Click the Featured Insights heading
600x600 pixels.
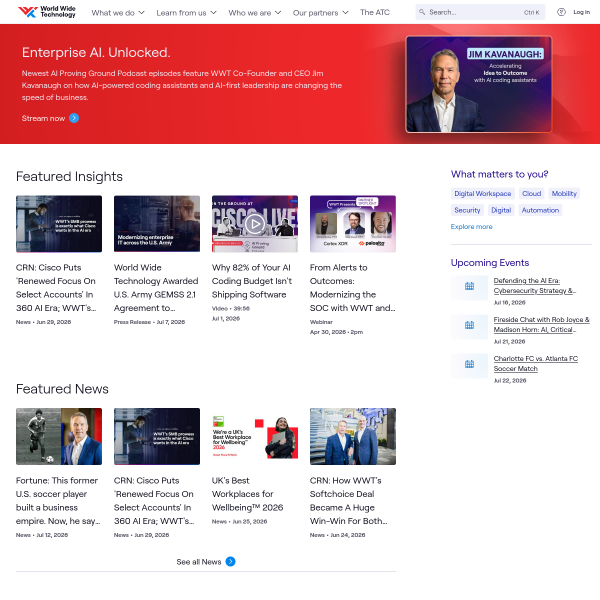(69, 176)
